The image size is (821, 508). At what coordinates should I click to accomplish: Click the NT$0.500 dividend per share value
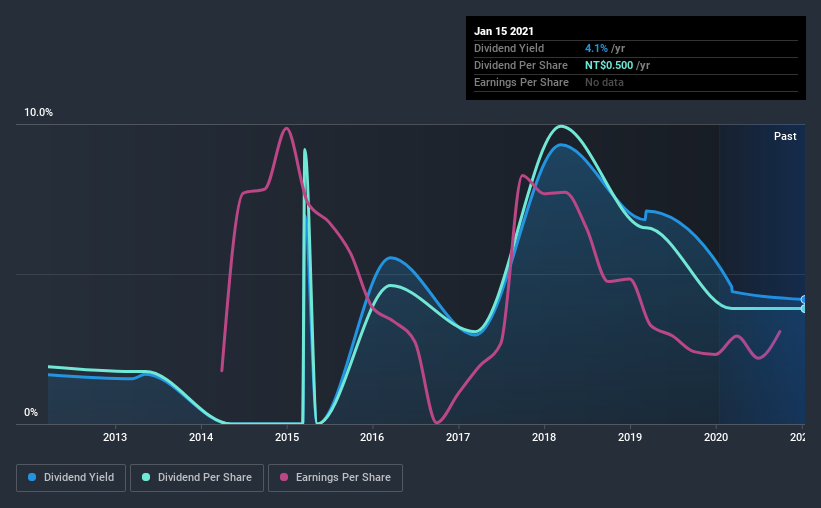coord(609,65)
